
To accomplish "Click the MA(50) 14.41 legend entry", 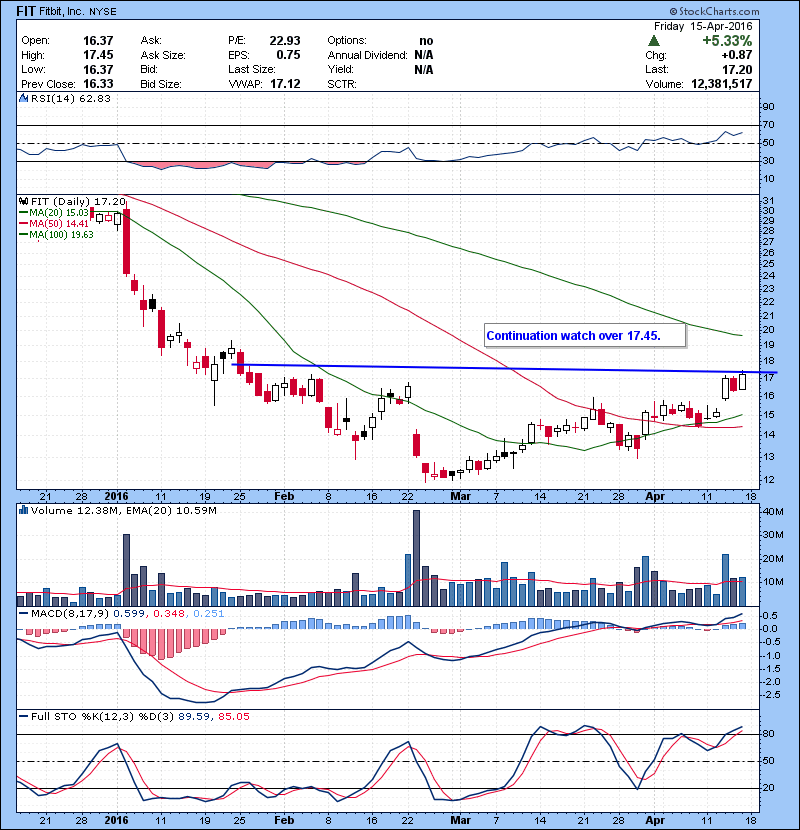I will click(54, 223).
